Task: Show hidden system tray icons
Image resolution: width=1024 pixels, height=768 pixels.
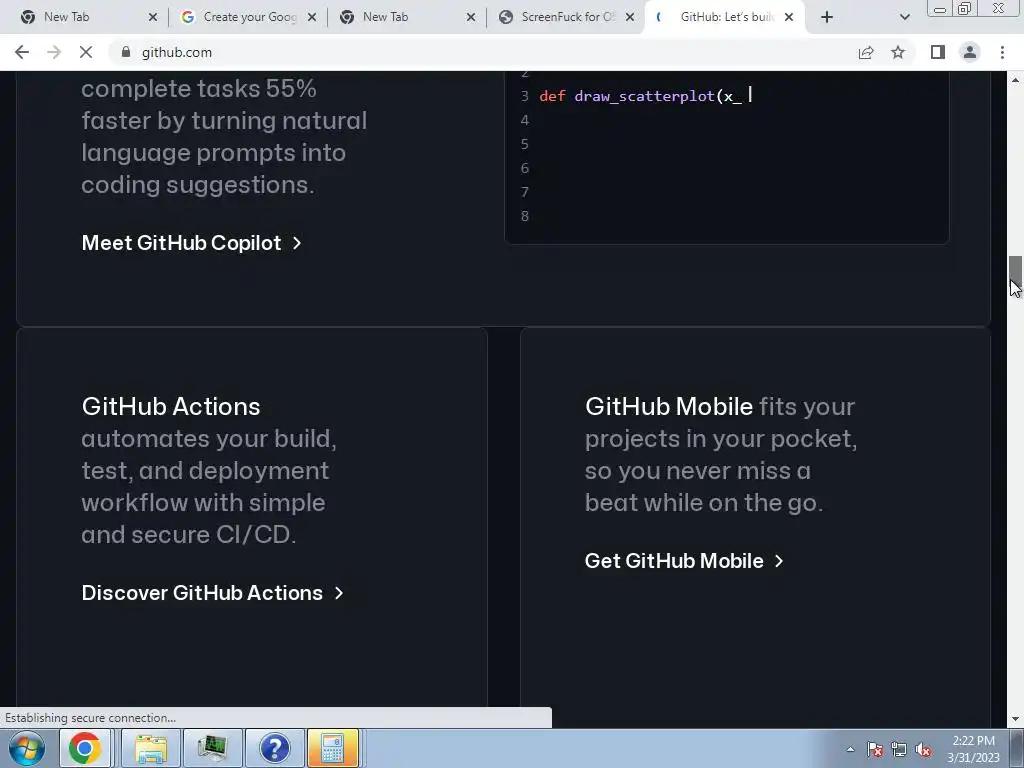Action: coord(850,749)
